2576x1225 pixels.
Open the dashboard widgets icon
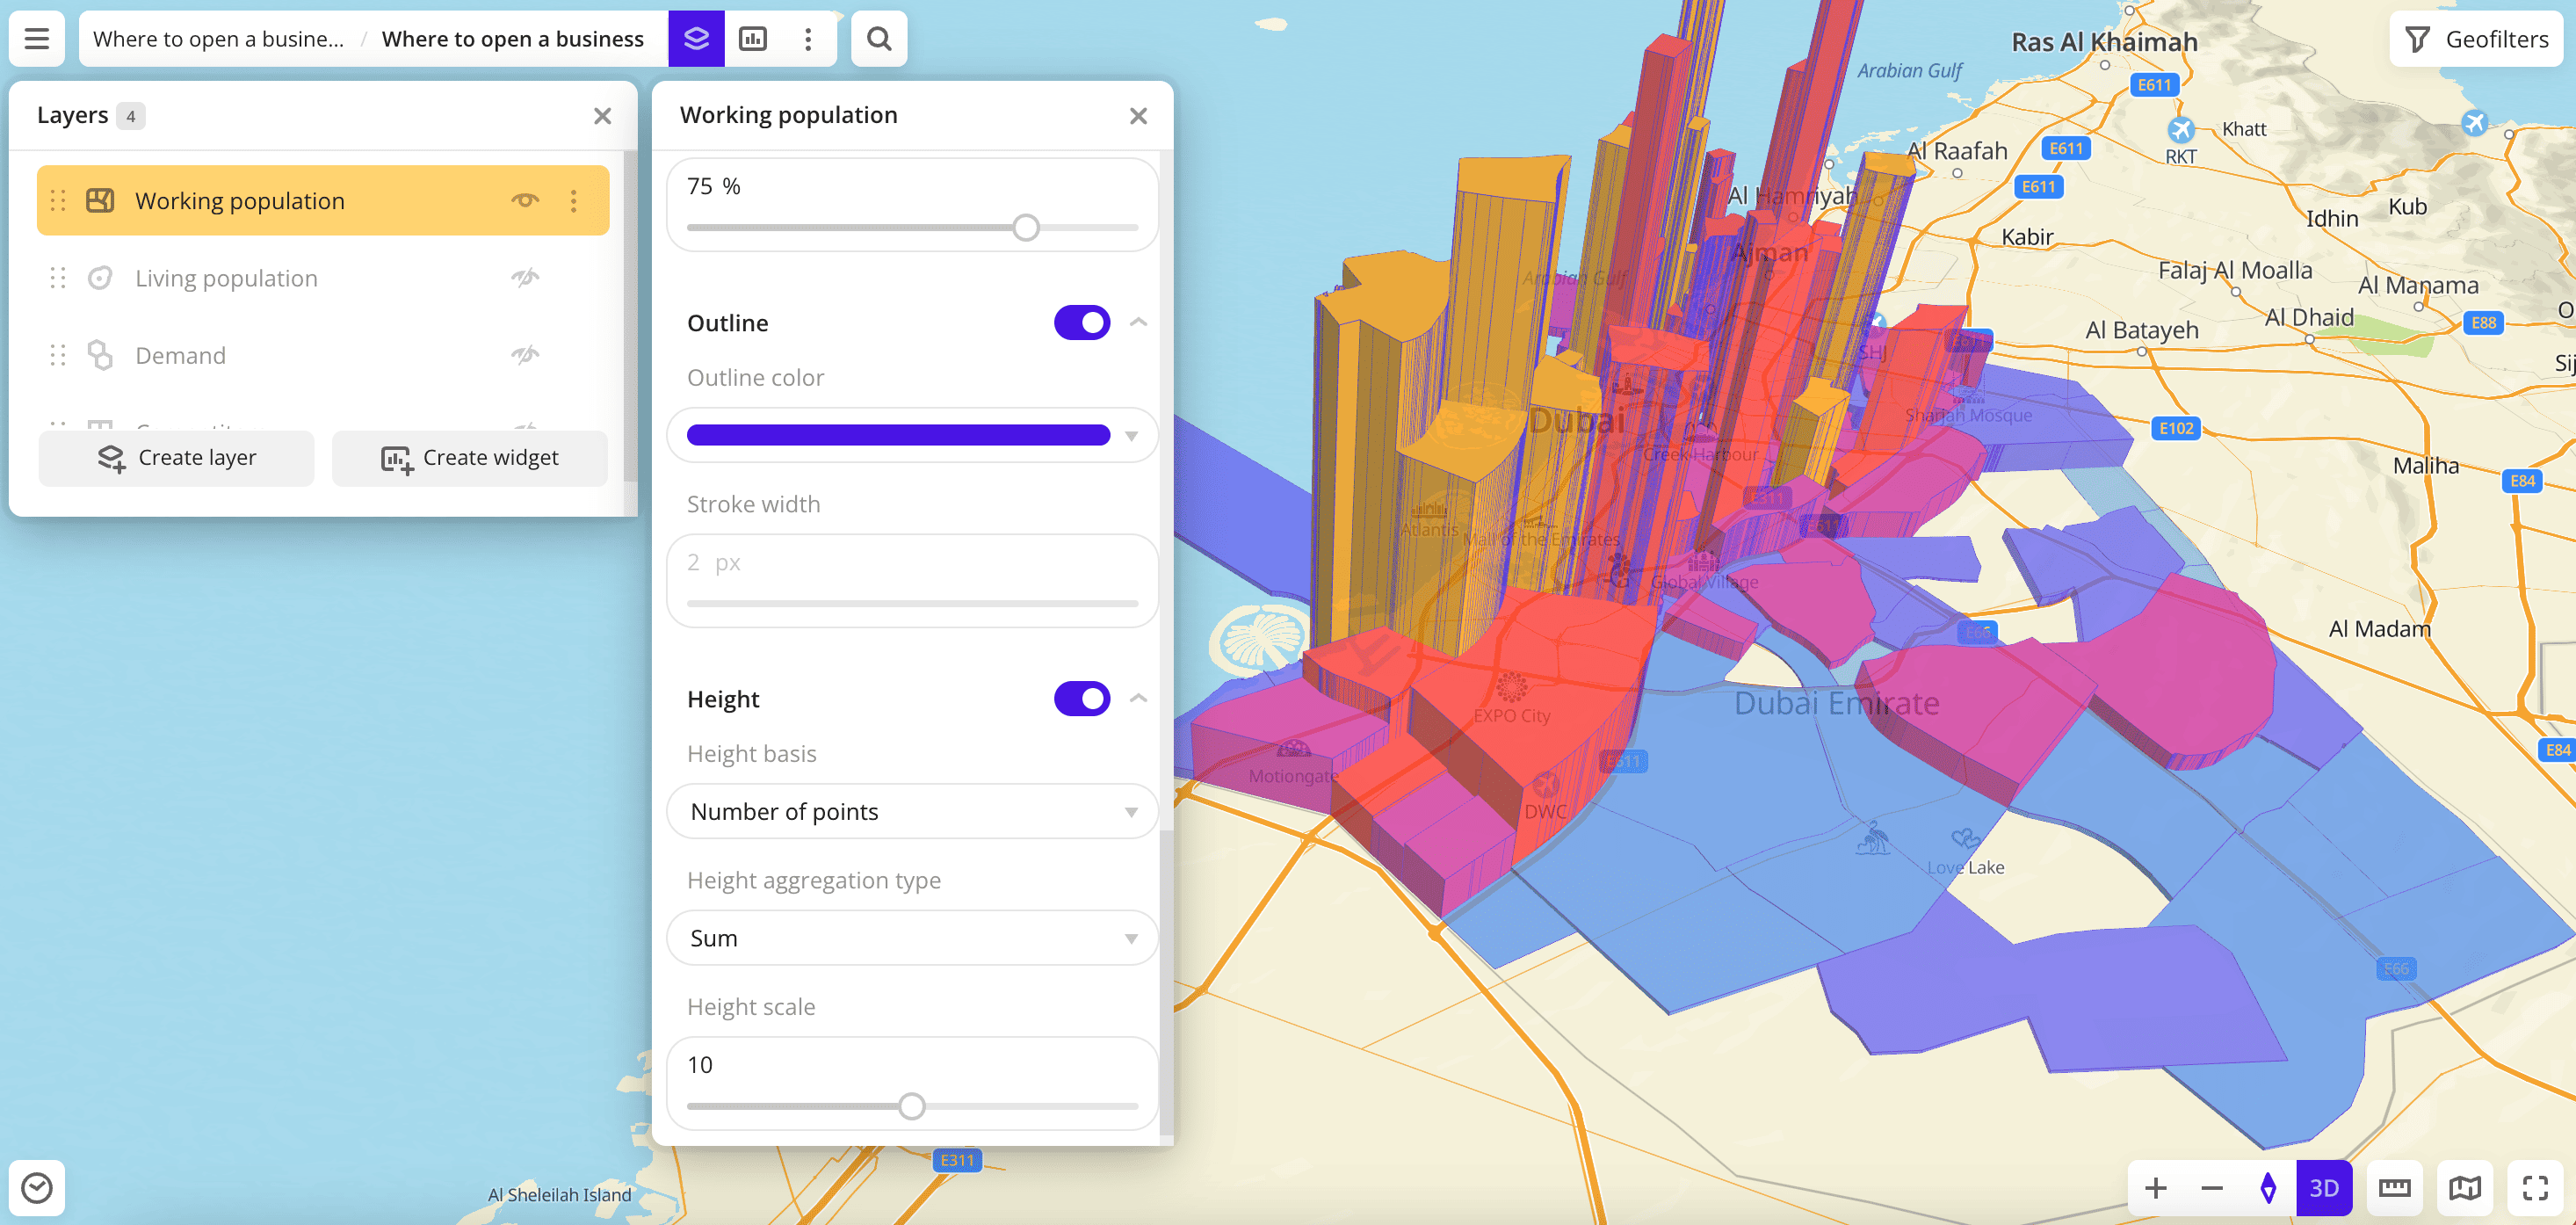coord(752,39)
